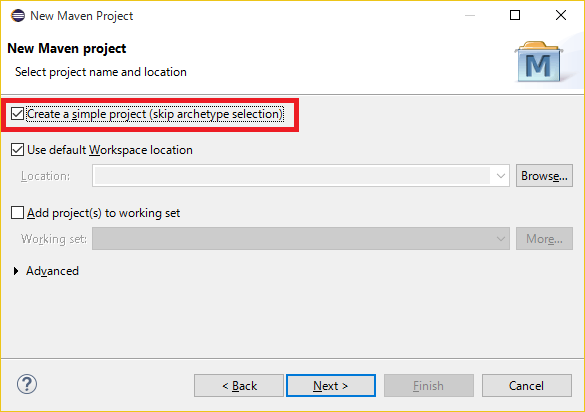Click the Browse... button
This screenshot has height=412, width=585.
click(544, 175)
